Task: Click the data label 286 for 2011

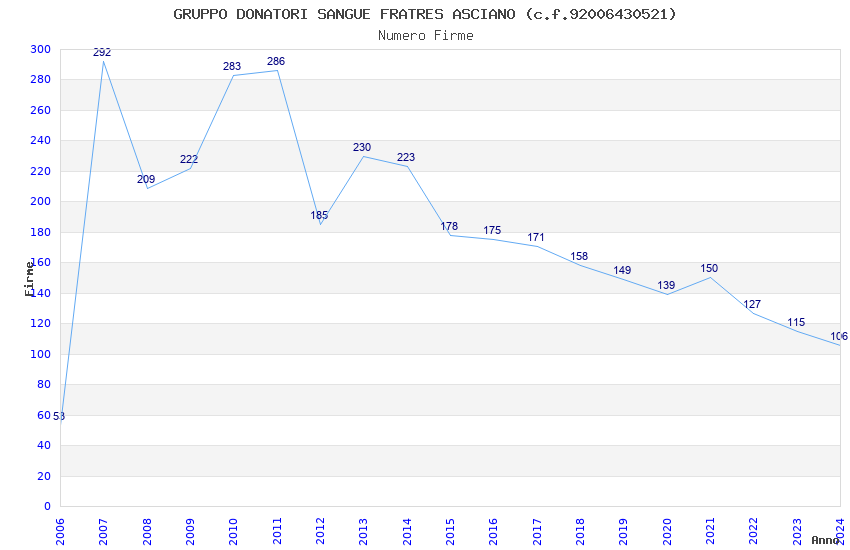Action: tap(276, 62)
